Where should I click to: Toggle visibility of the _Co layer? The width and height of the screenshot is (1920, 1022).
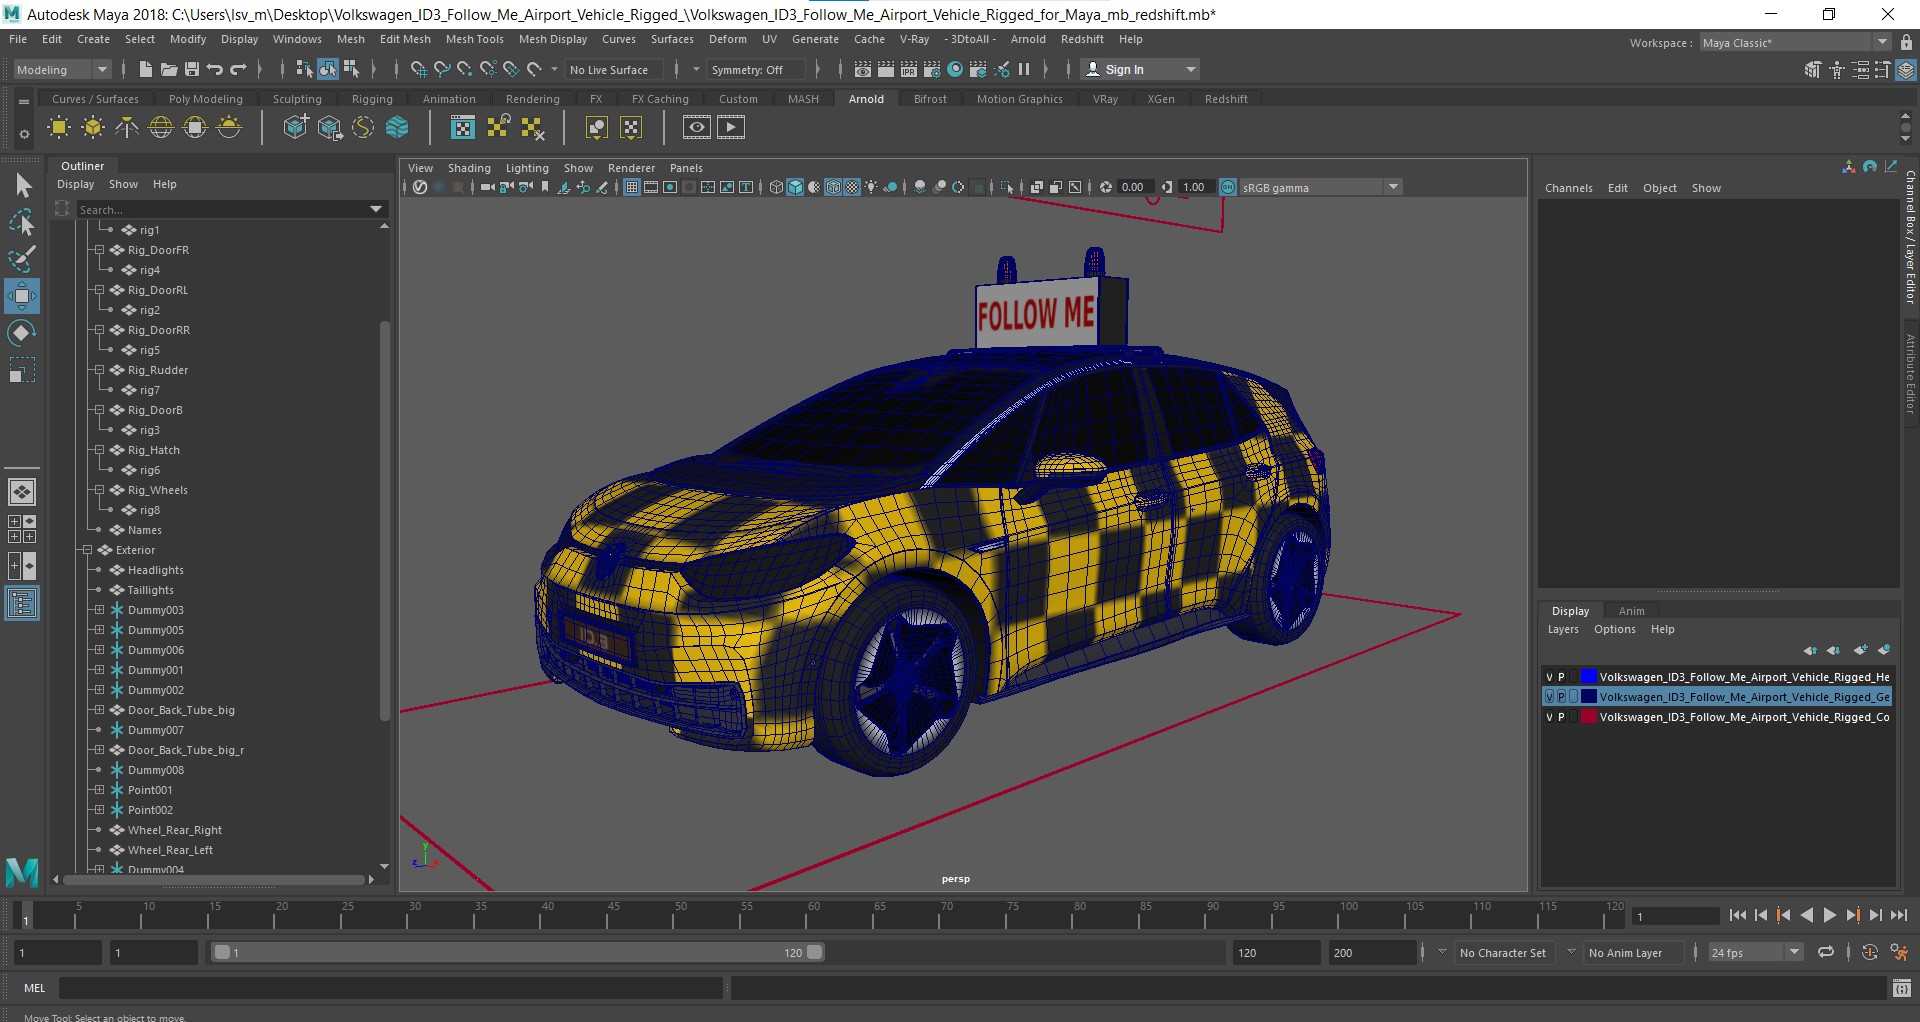tap(1549, 717)
